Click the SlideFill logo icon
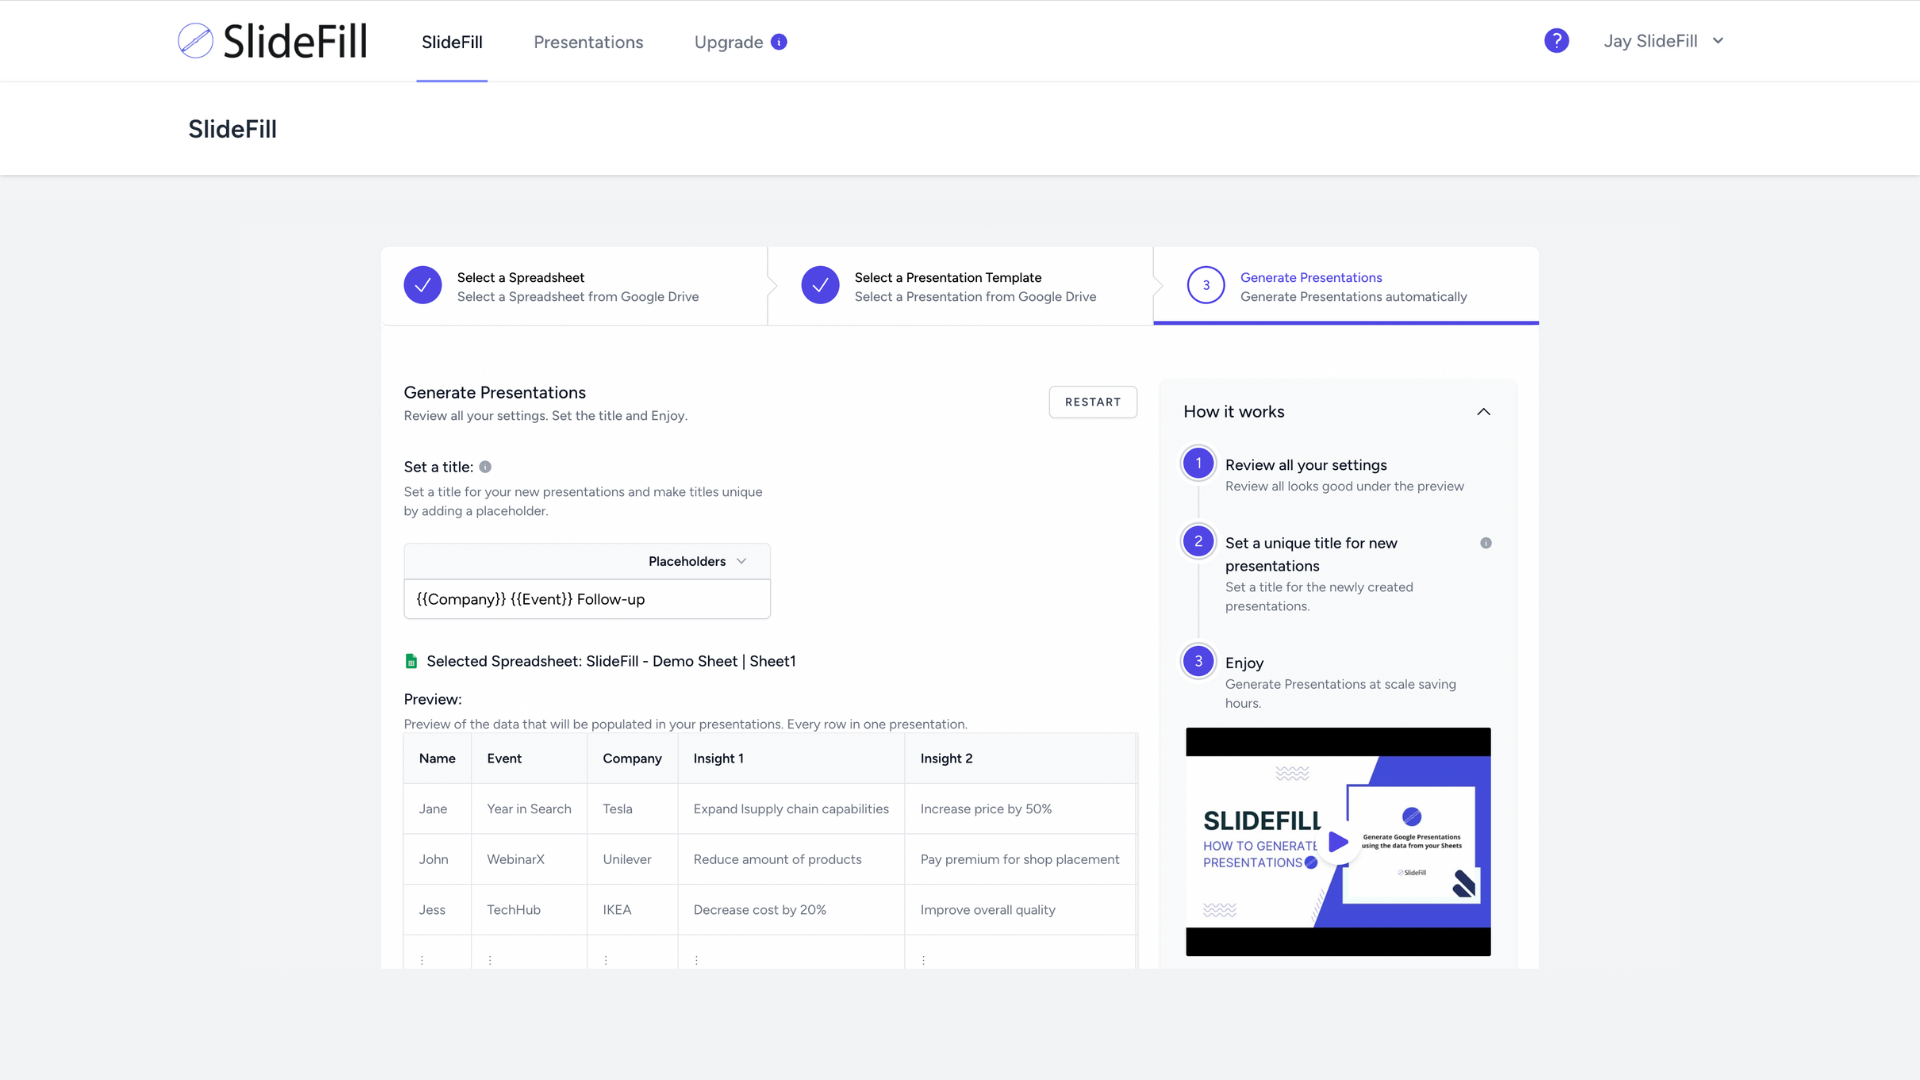This screenshot has height=1080, width=1920. (195, 40)
